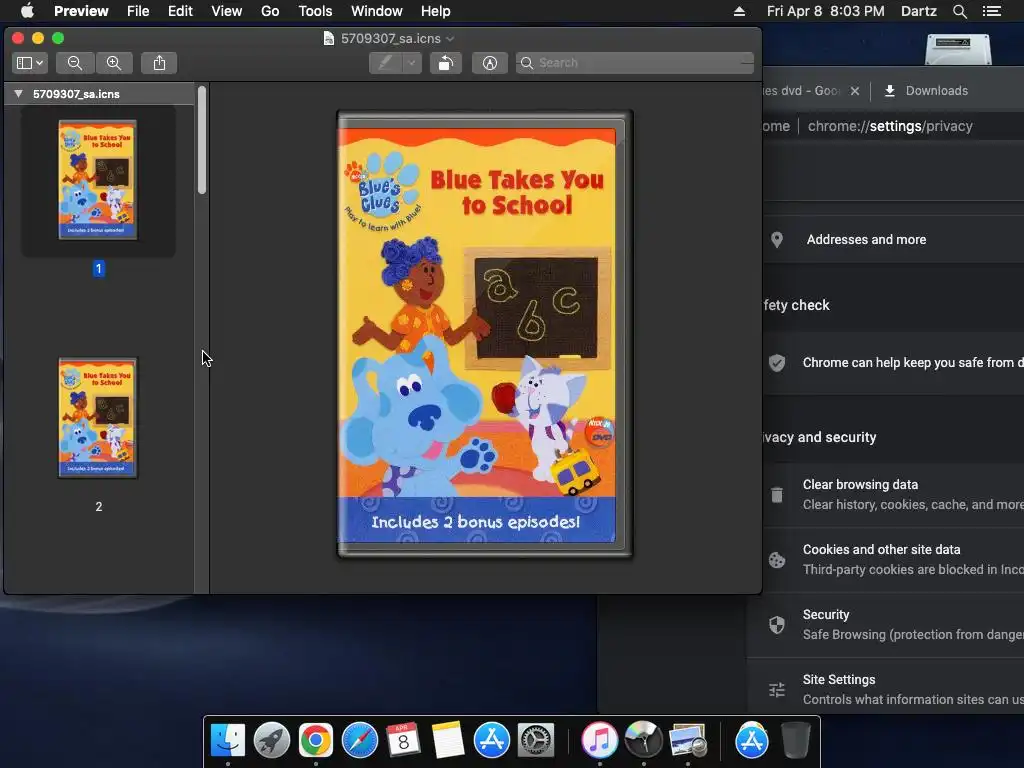Click the Chrome address bar chrome://settings/privacy
The width and height of the screenshot is (1024, 768).
pos(890,126)
